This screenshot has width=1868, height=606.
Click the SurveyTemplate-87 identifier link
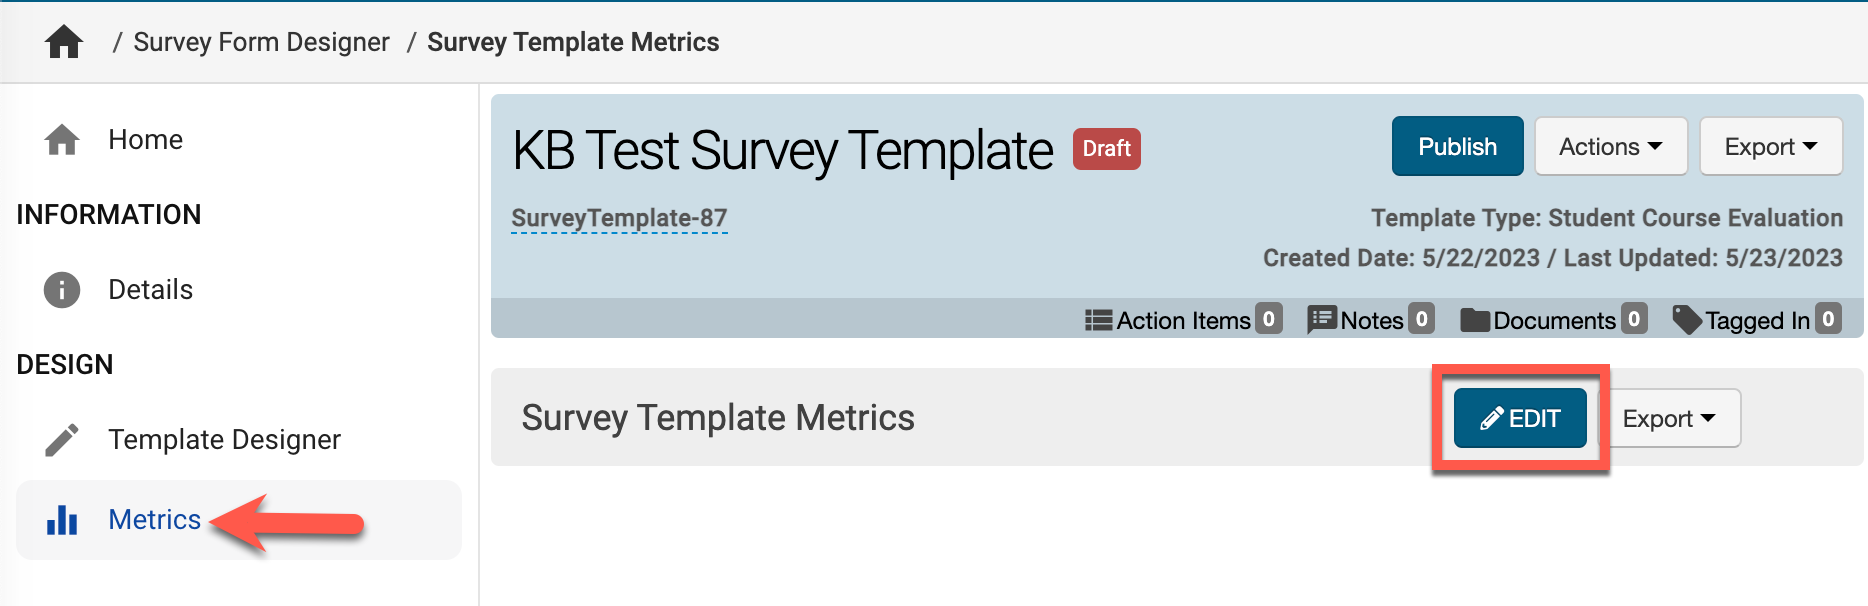tap(619, 218)
